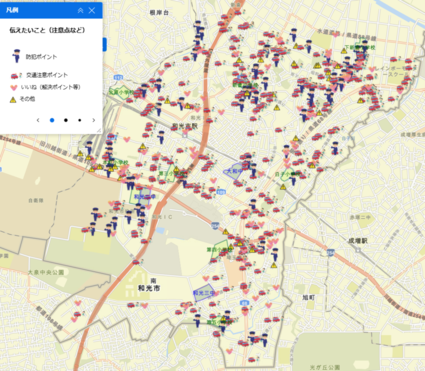
Task: Open the 成増駅 station symbol
Action: [358, 249]
